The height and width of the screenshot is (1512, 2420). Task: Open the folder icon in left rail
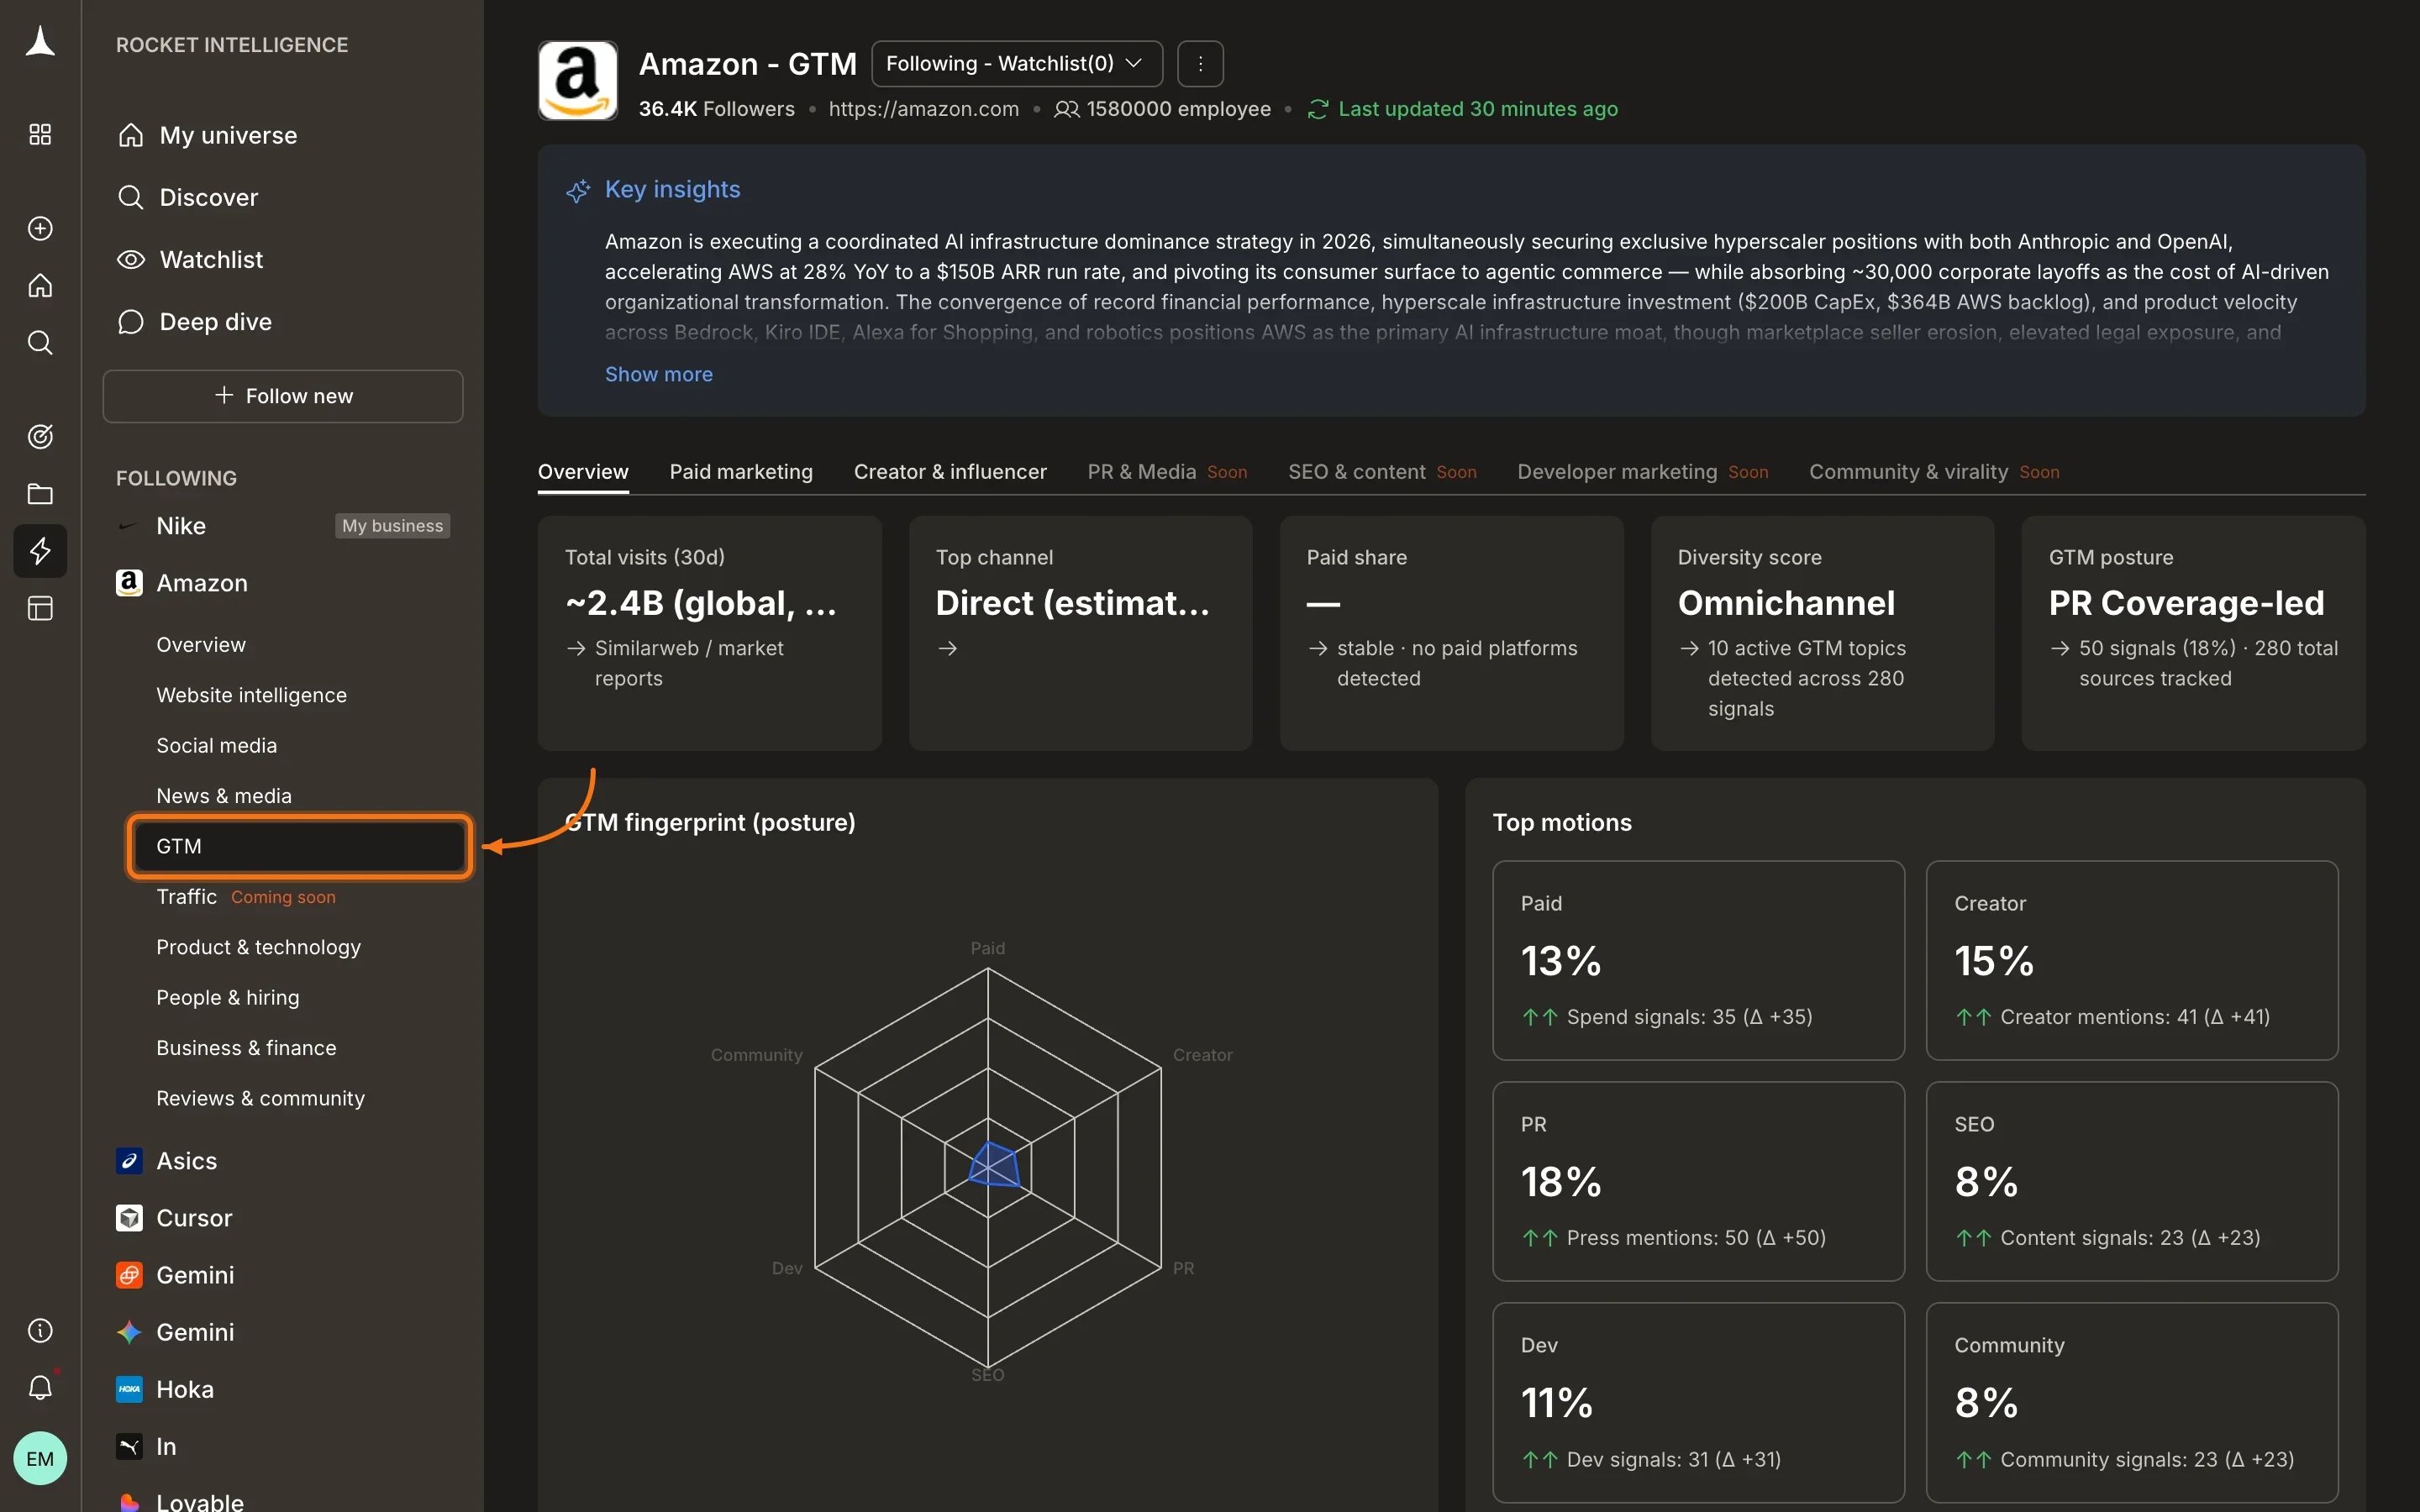point(40,493)
